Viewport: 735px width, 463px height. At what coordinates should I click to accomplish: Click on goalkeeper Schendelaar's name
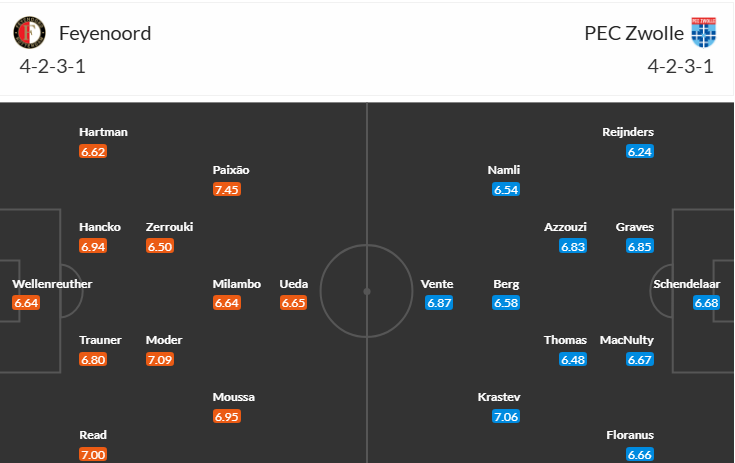point(686,284)
